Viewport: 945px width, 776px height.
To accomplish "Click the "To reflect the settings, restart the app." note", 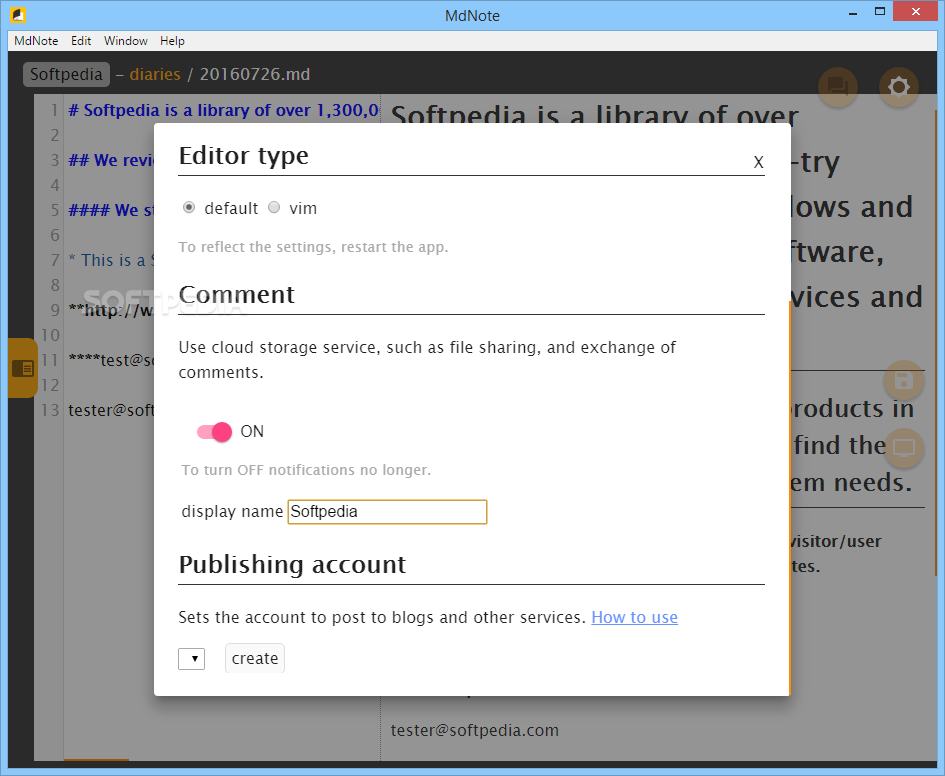I will tap(313, 247).
